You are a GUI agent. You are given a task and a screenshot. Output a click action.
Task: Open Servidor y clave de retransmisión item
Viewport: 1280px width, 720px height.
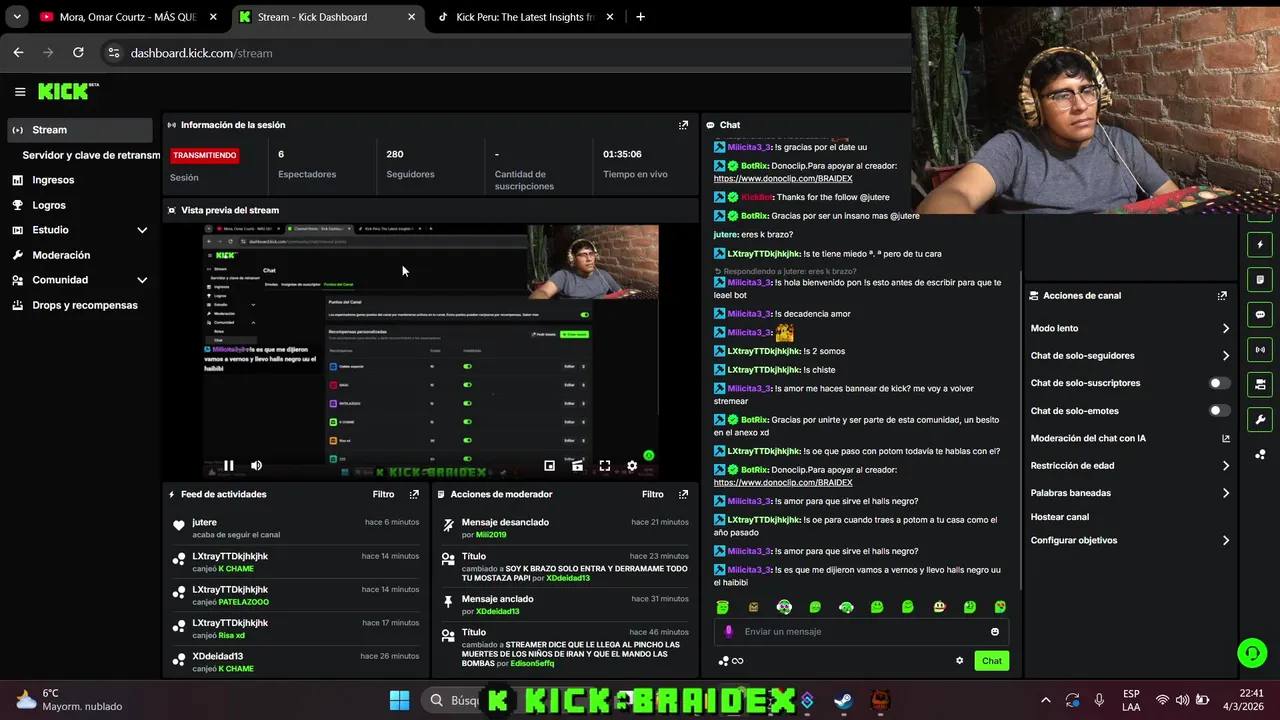91,155
